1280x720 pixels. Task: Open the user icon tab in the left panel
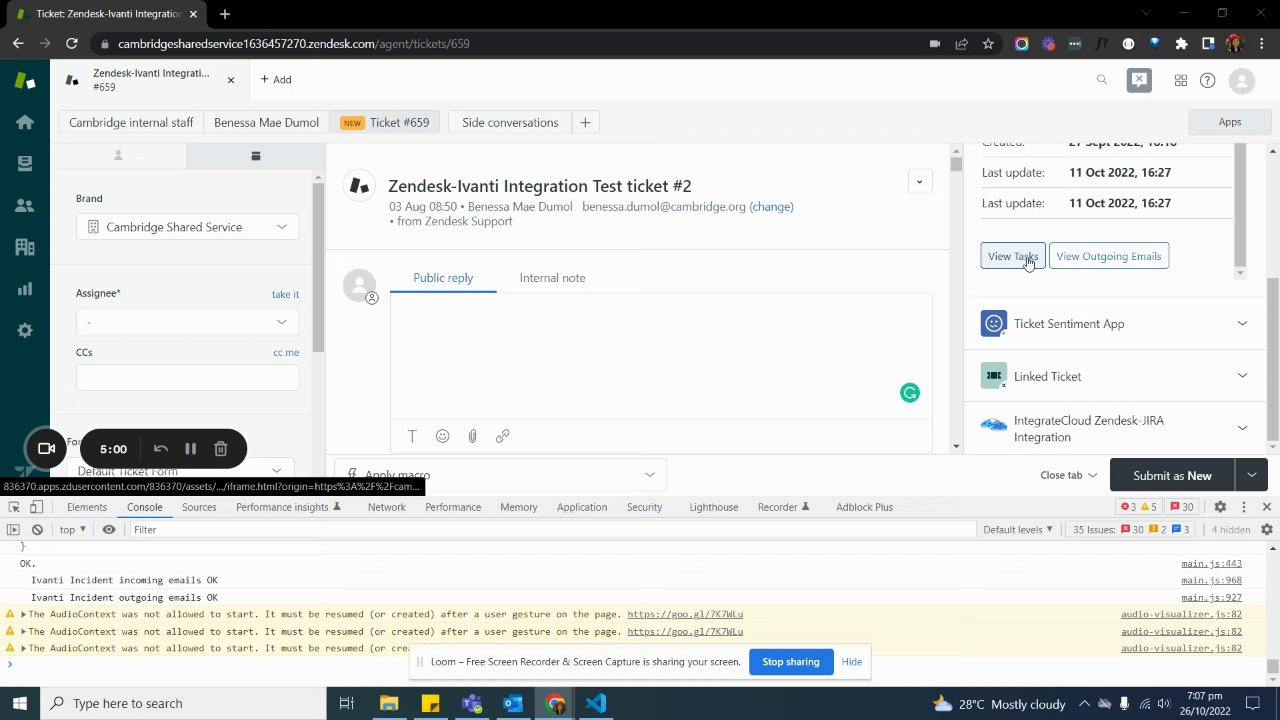click(118, 155)
